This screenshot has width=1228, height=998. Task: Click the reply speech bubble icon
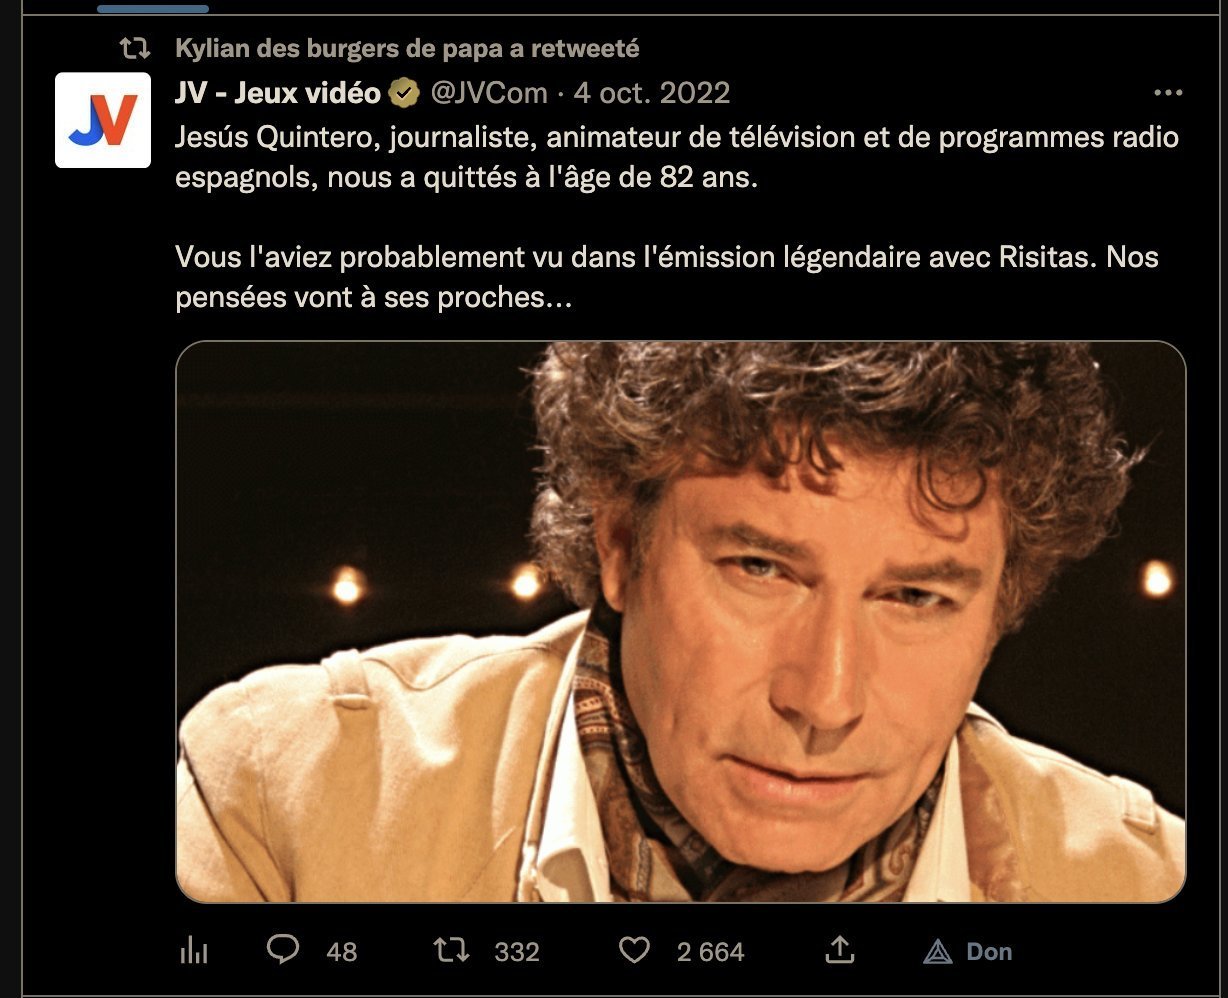pos(283,950)
